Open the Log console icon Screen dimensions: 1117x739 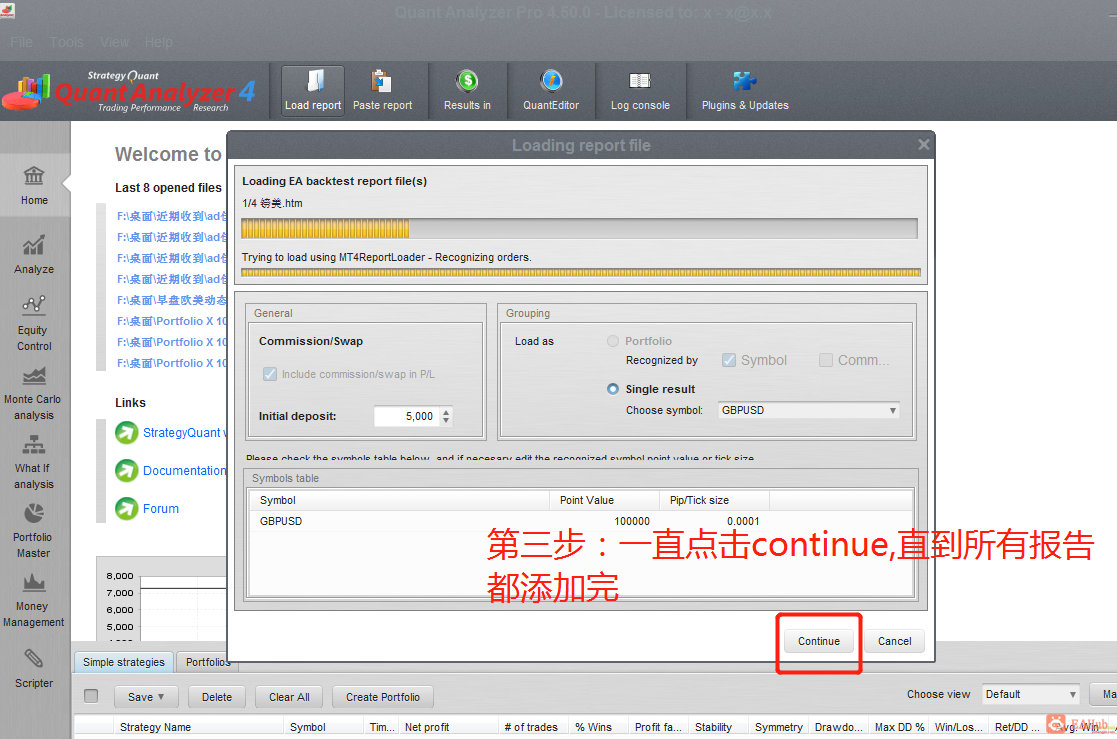(x=640, y=81)
